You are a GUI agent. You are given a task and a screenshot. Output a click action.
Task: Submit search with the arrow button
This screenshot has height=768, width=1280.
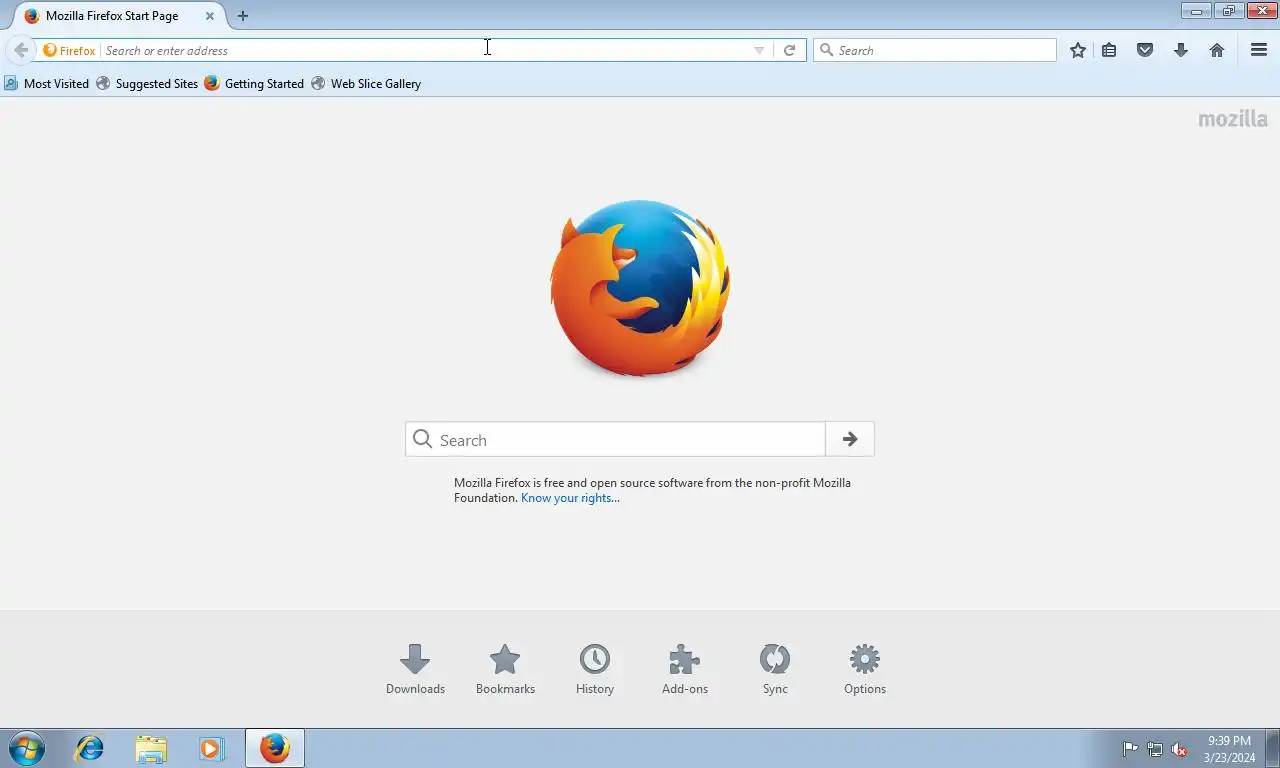click(x=850, y=439)
